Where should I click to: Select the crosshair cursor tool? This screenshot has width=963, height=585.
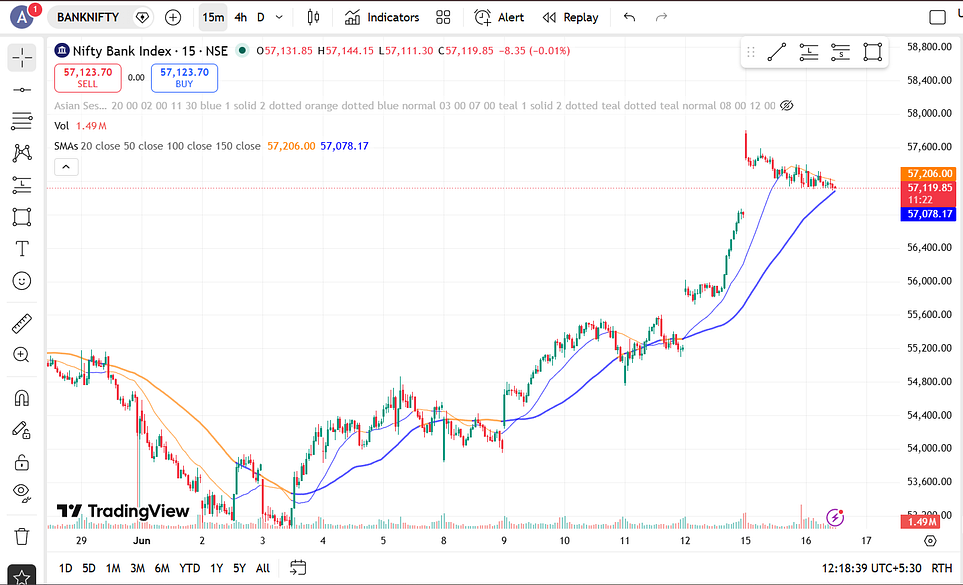22,58
